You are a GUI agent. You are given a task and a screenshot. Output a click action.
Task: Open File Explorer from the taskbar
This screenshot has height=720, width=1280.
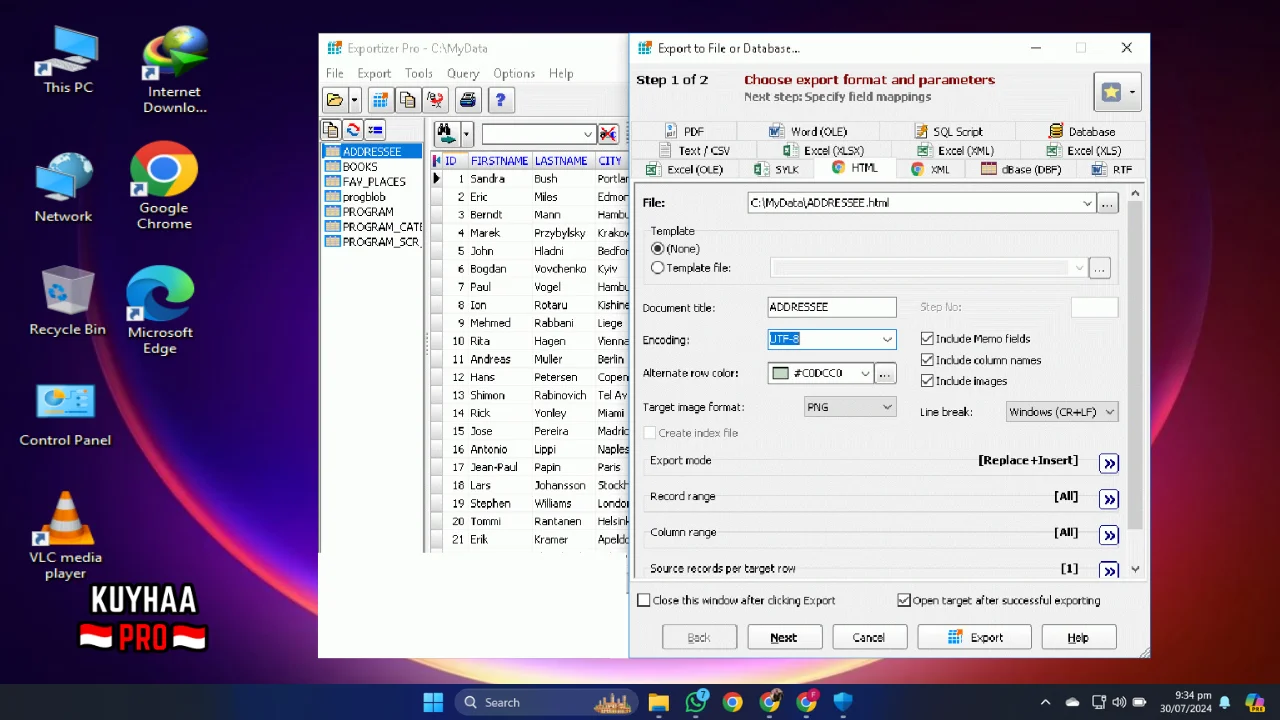click(658, 702)
